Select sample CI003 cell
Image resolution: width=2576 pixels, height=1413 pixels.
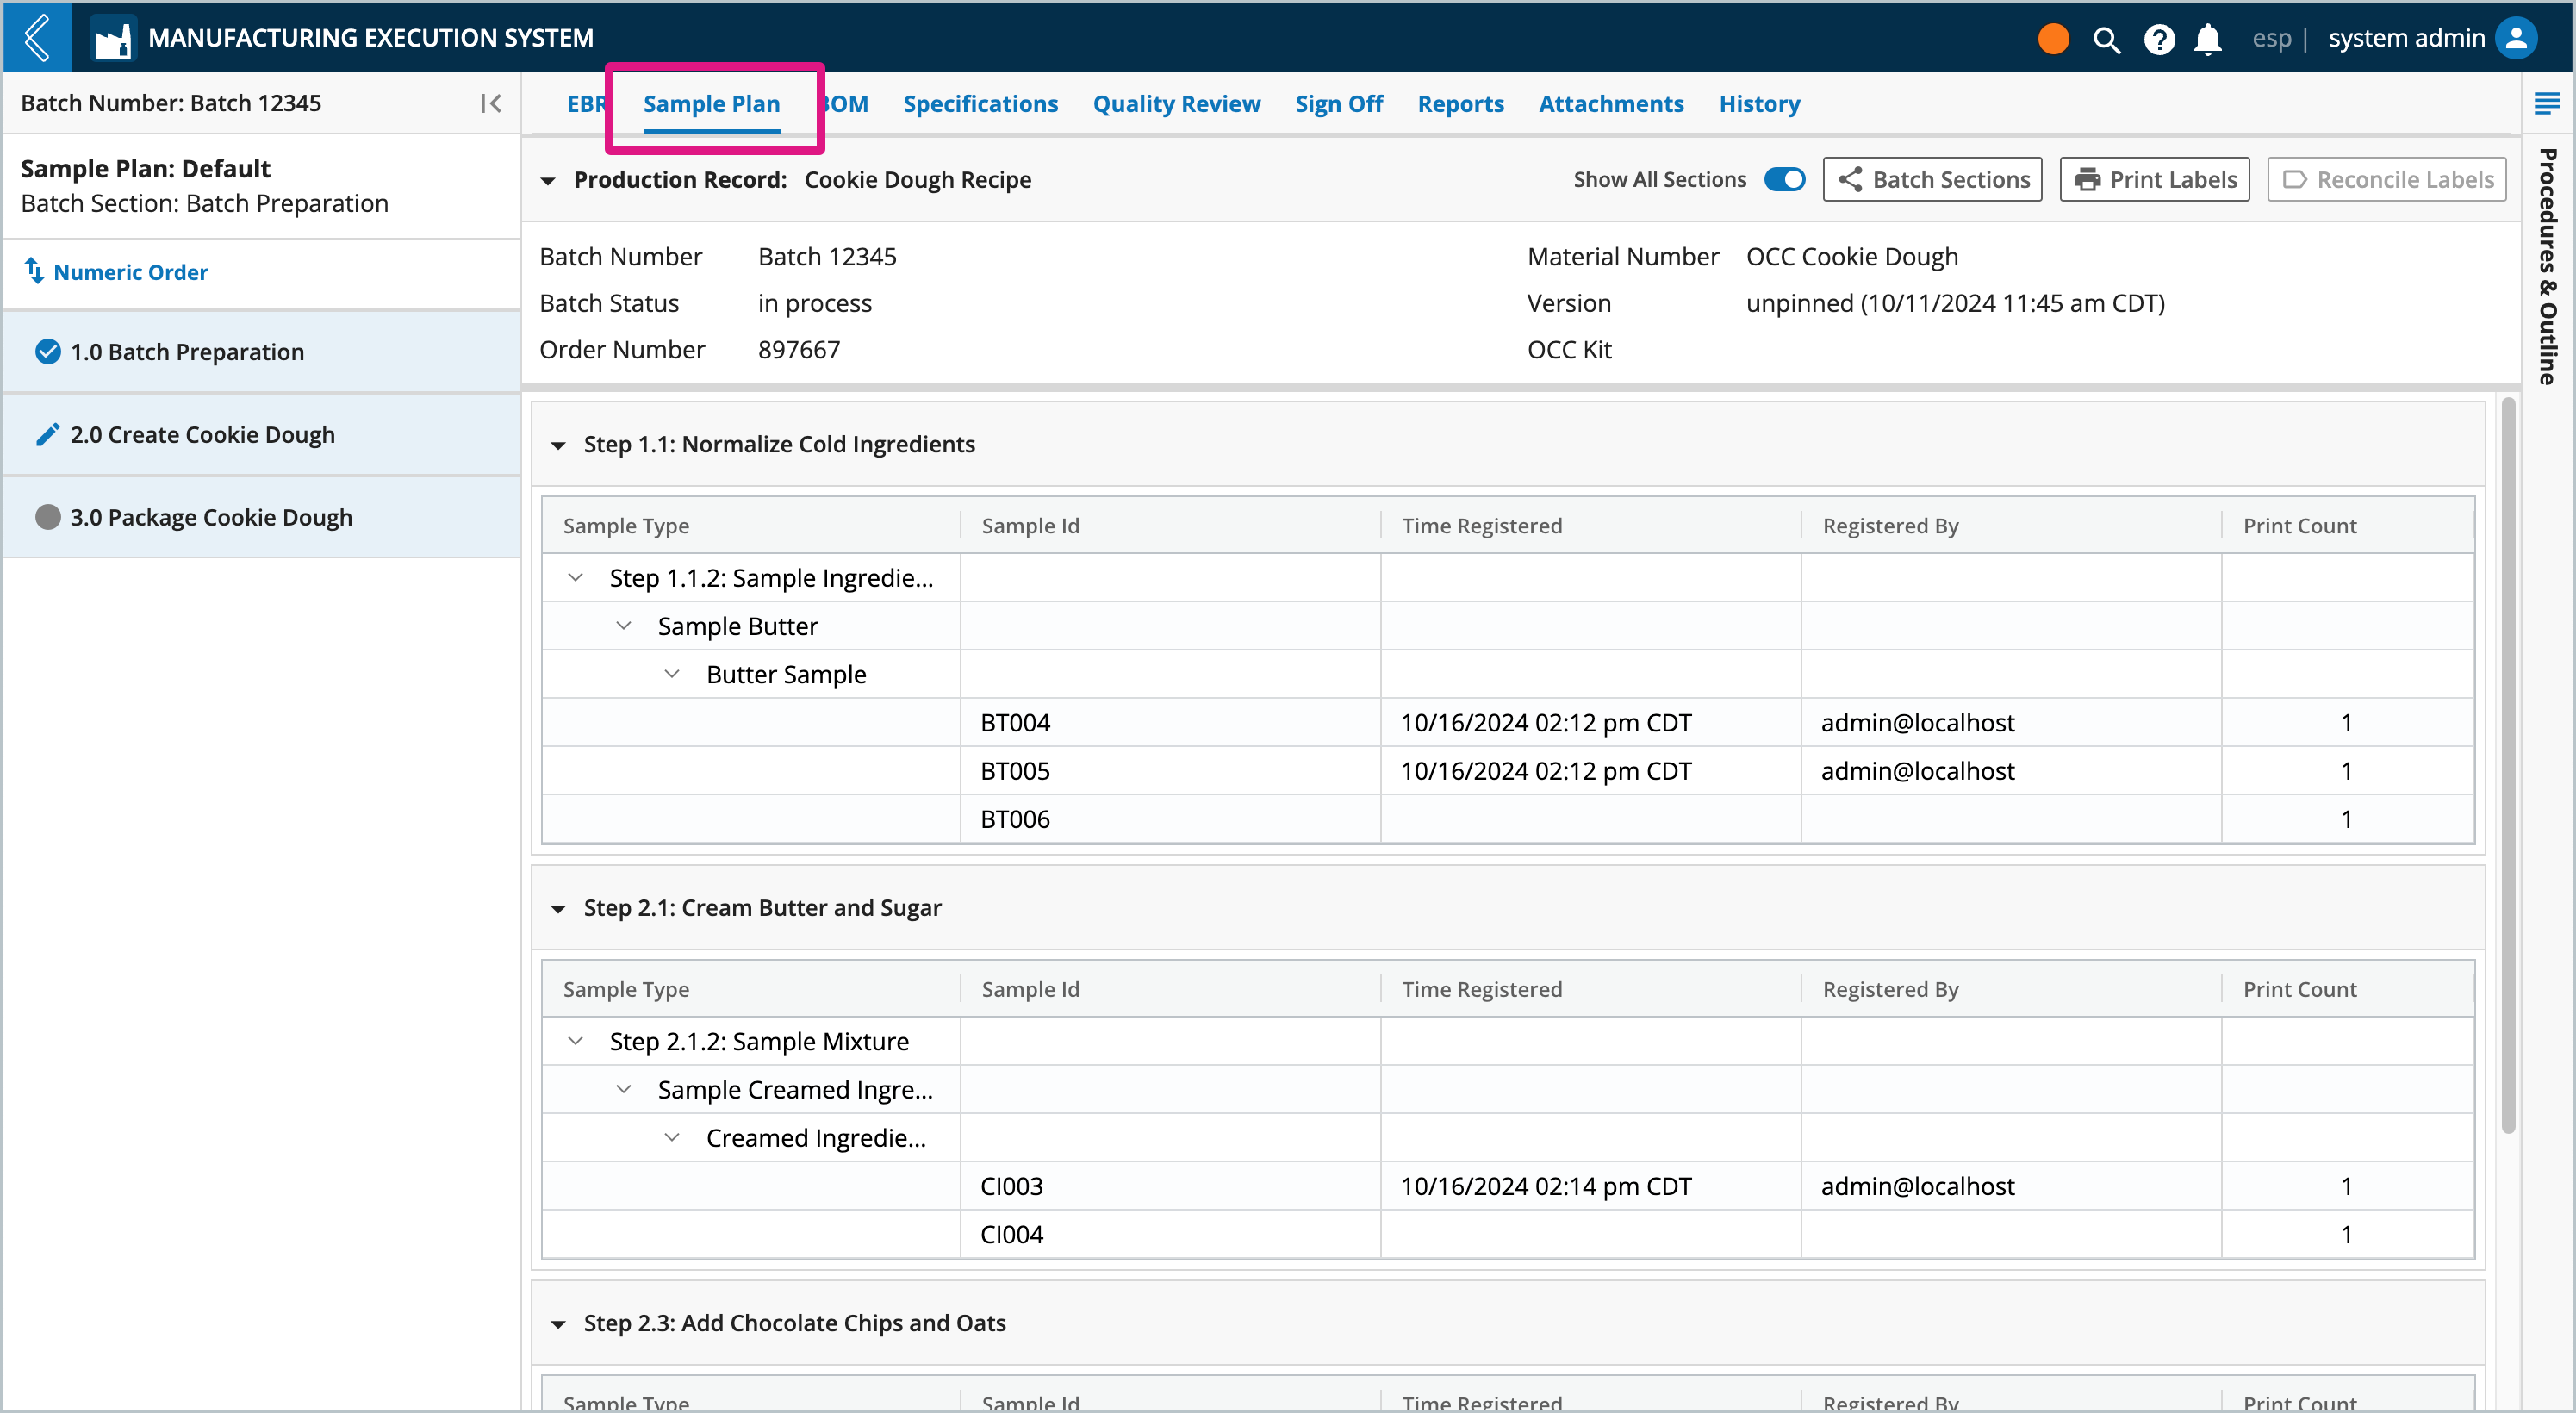coord(1170,1185)
